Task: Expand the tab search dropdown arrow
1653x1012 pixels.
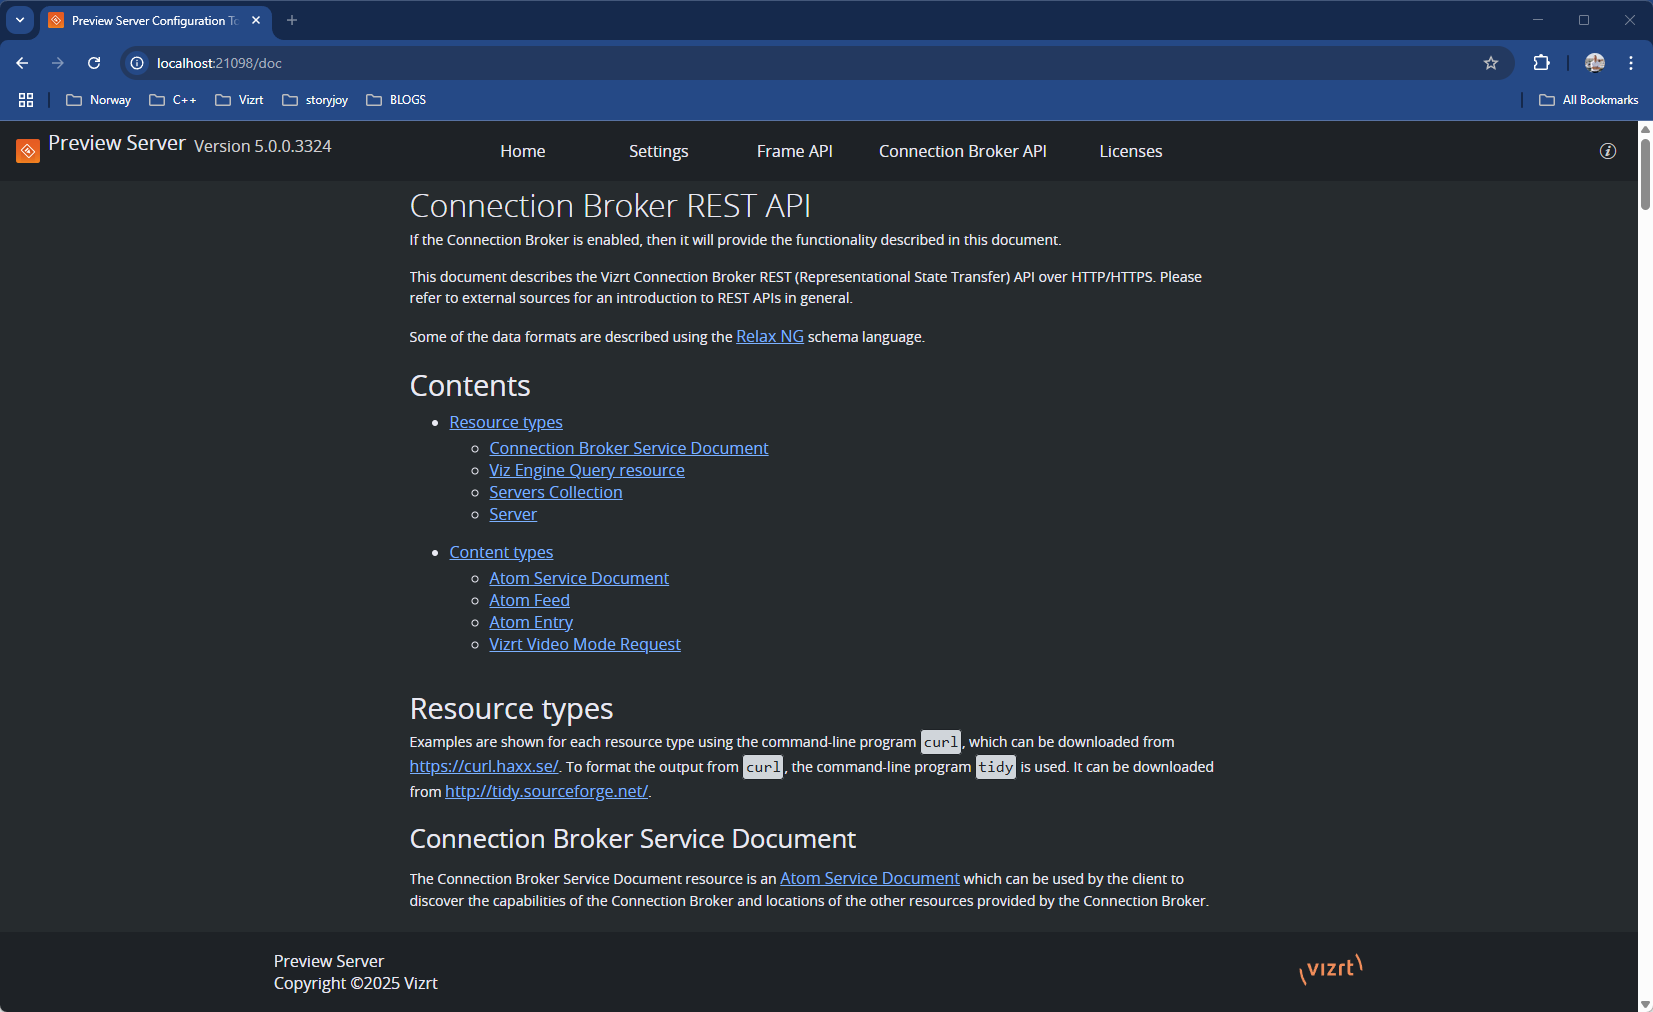Action: point(20,20)
